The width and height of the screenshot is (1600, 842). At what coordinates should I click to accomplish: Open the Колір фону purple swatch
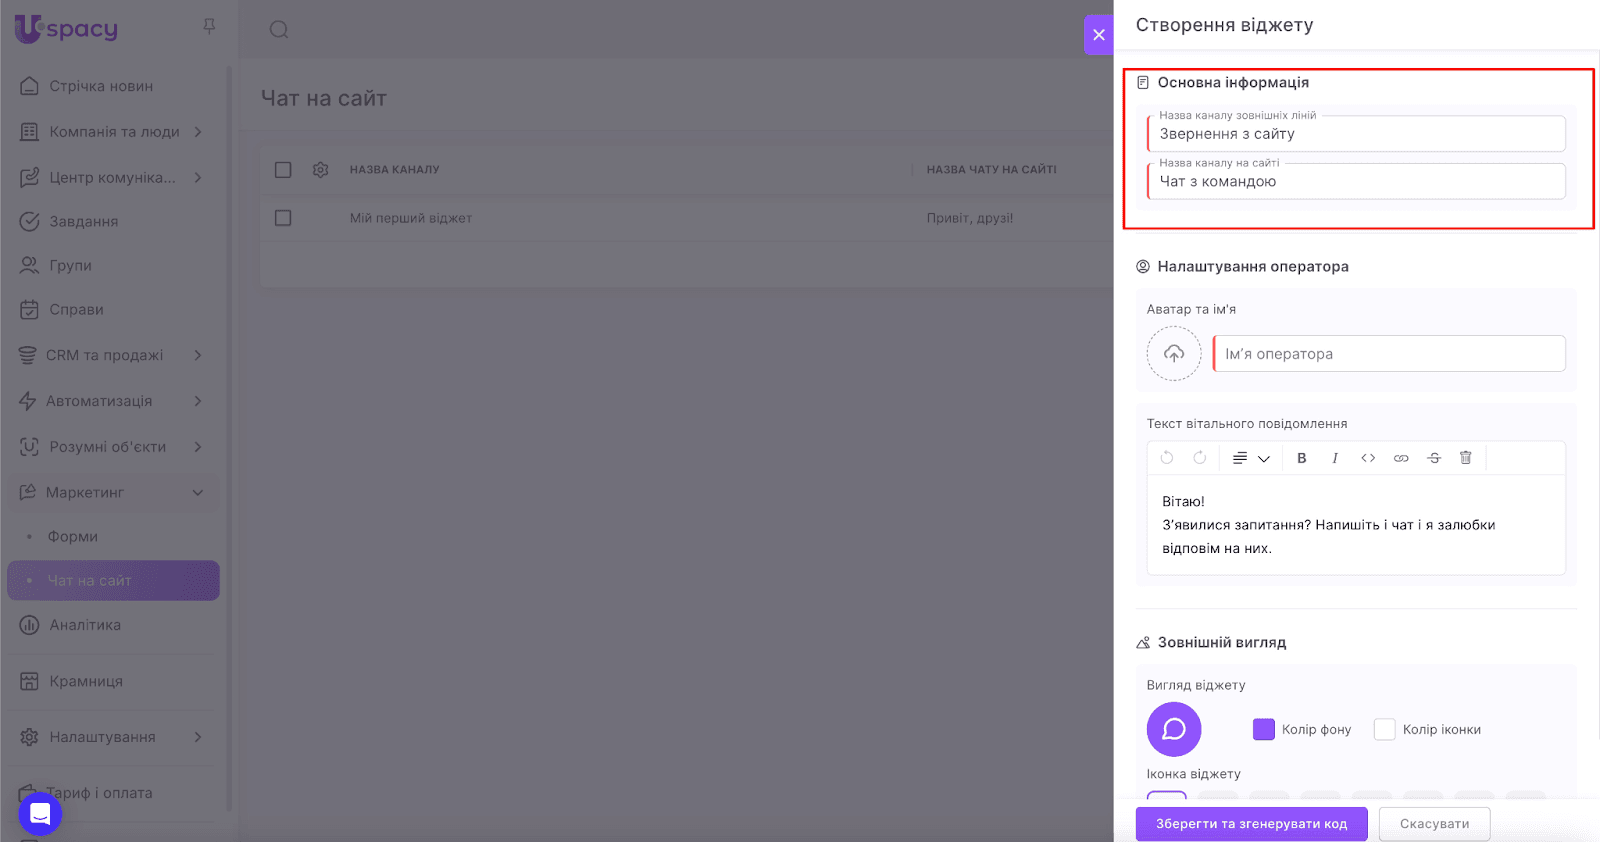[x=1264, y=729]
